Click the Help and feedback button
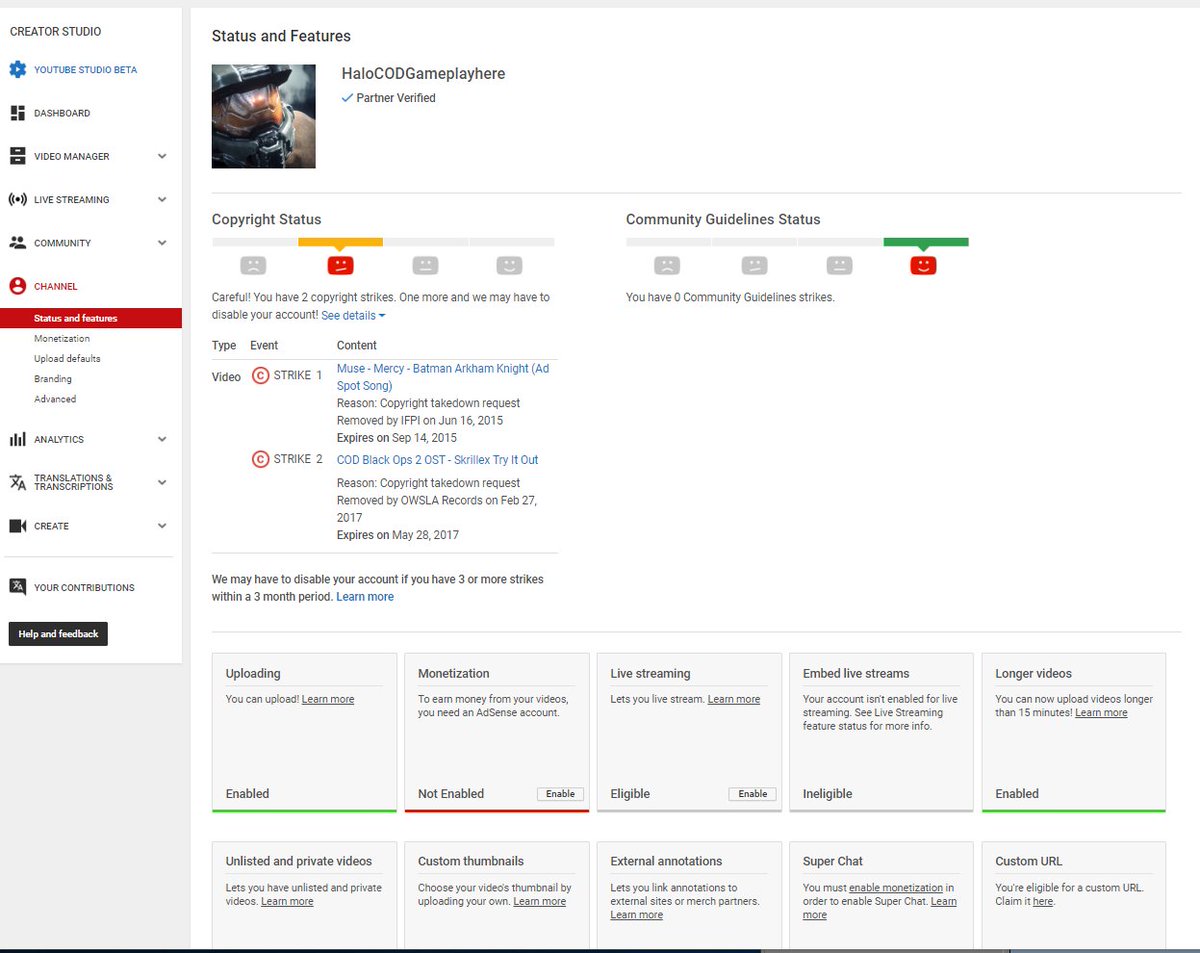This screenshot has width=1200, height=953. [x=58, y=634]
